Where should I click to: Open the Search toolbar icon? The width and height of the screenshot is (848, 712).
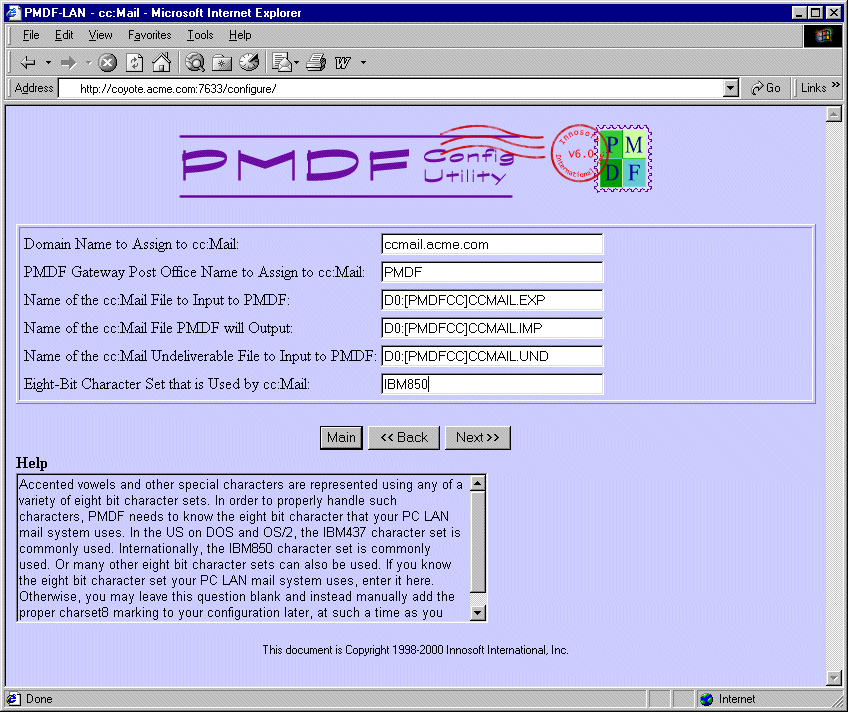click(x=195, y=62)
